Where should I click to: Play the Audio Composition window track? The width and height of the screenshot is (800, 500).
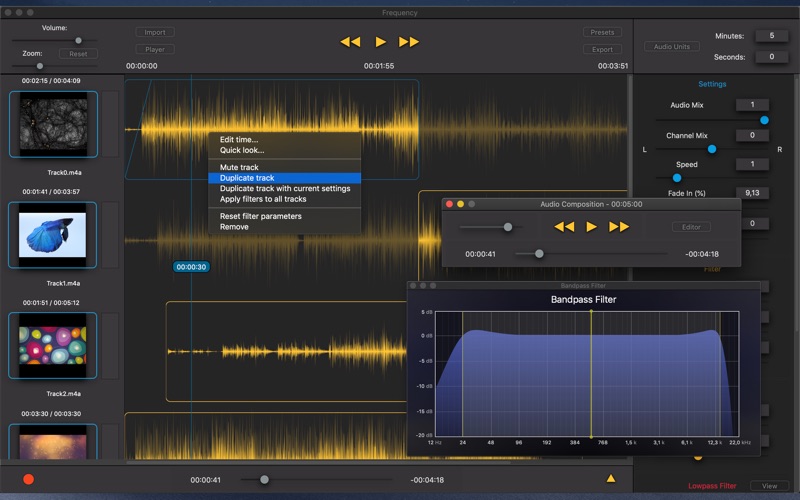(591, 227)
